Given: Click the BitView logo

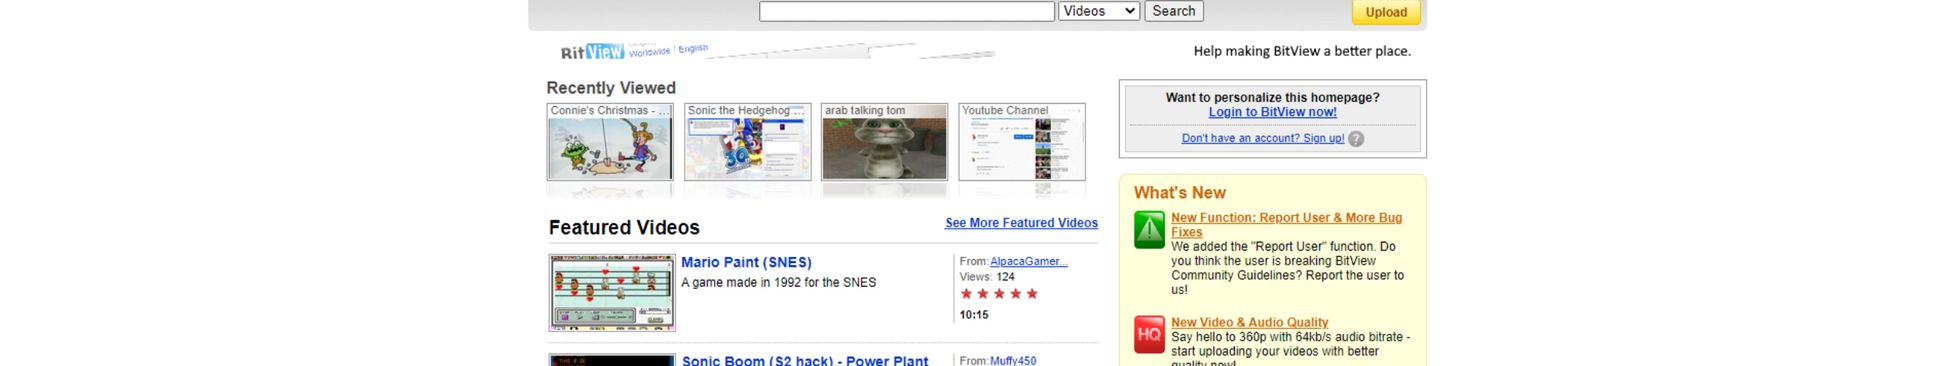Looking at the screenshot, I should click(x=592, y=51).
